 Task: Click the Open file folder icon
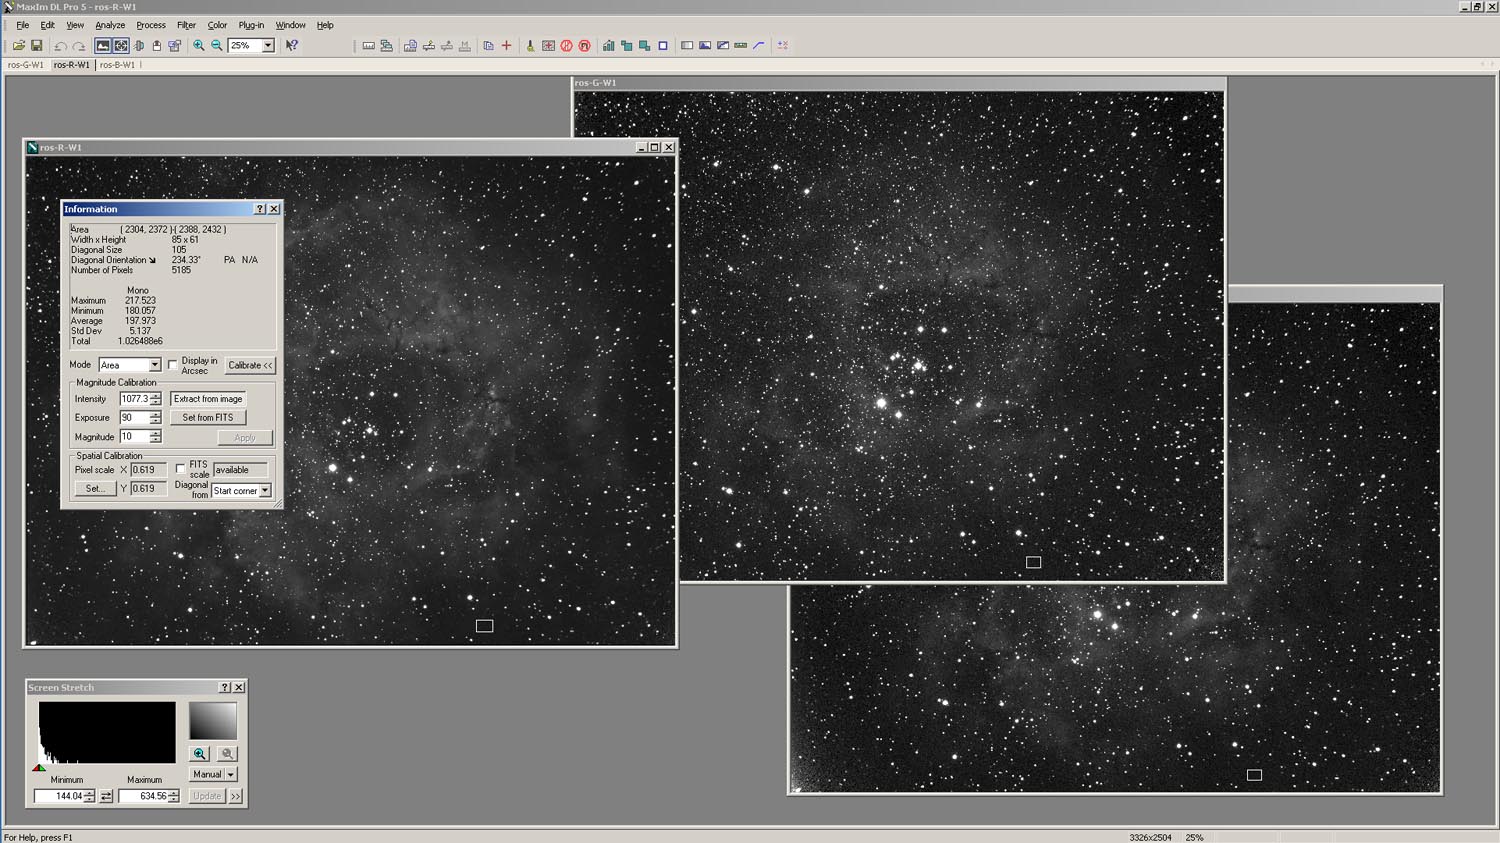click(x=18, y=46)
